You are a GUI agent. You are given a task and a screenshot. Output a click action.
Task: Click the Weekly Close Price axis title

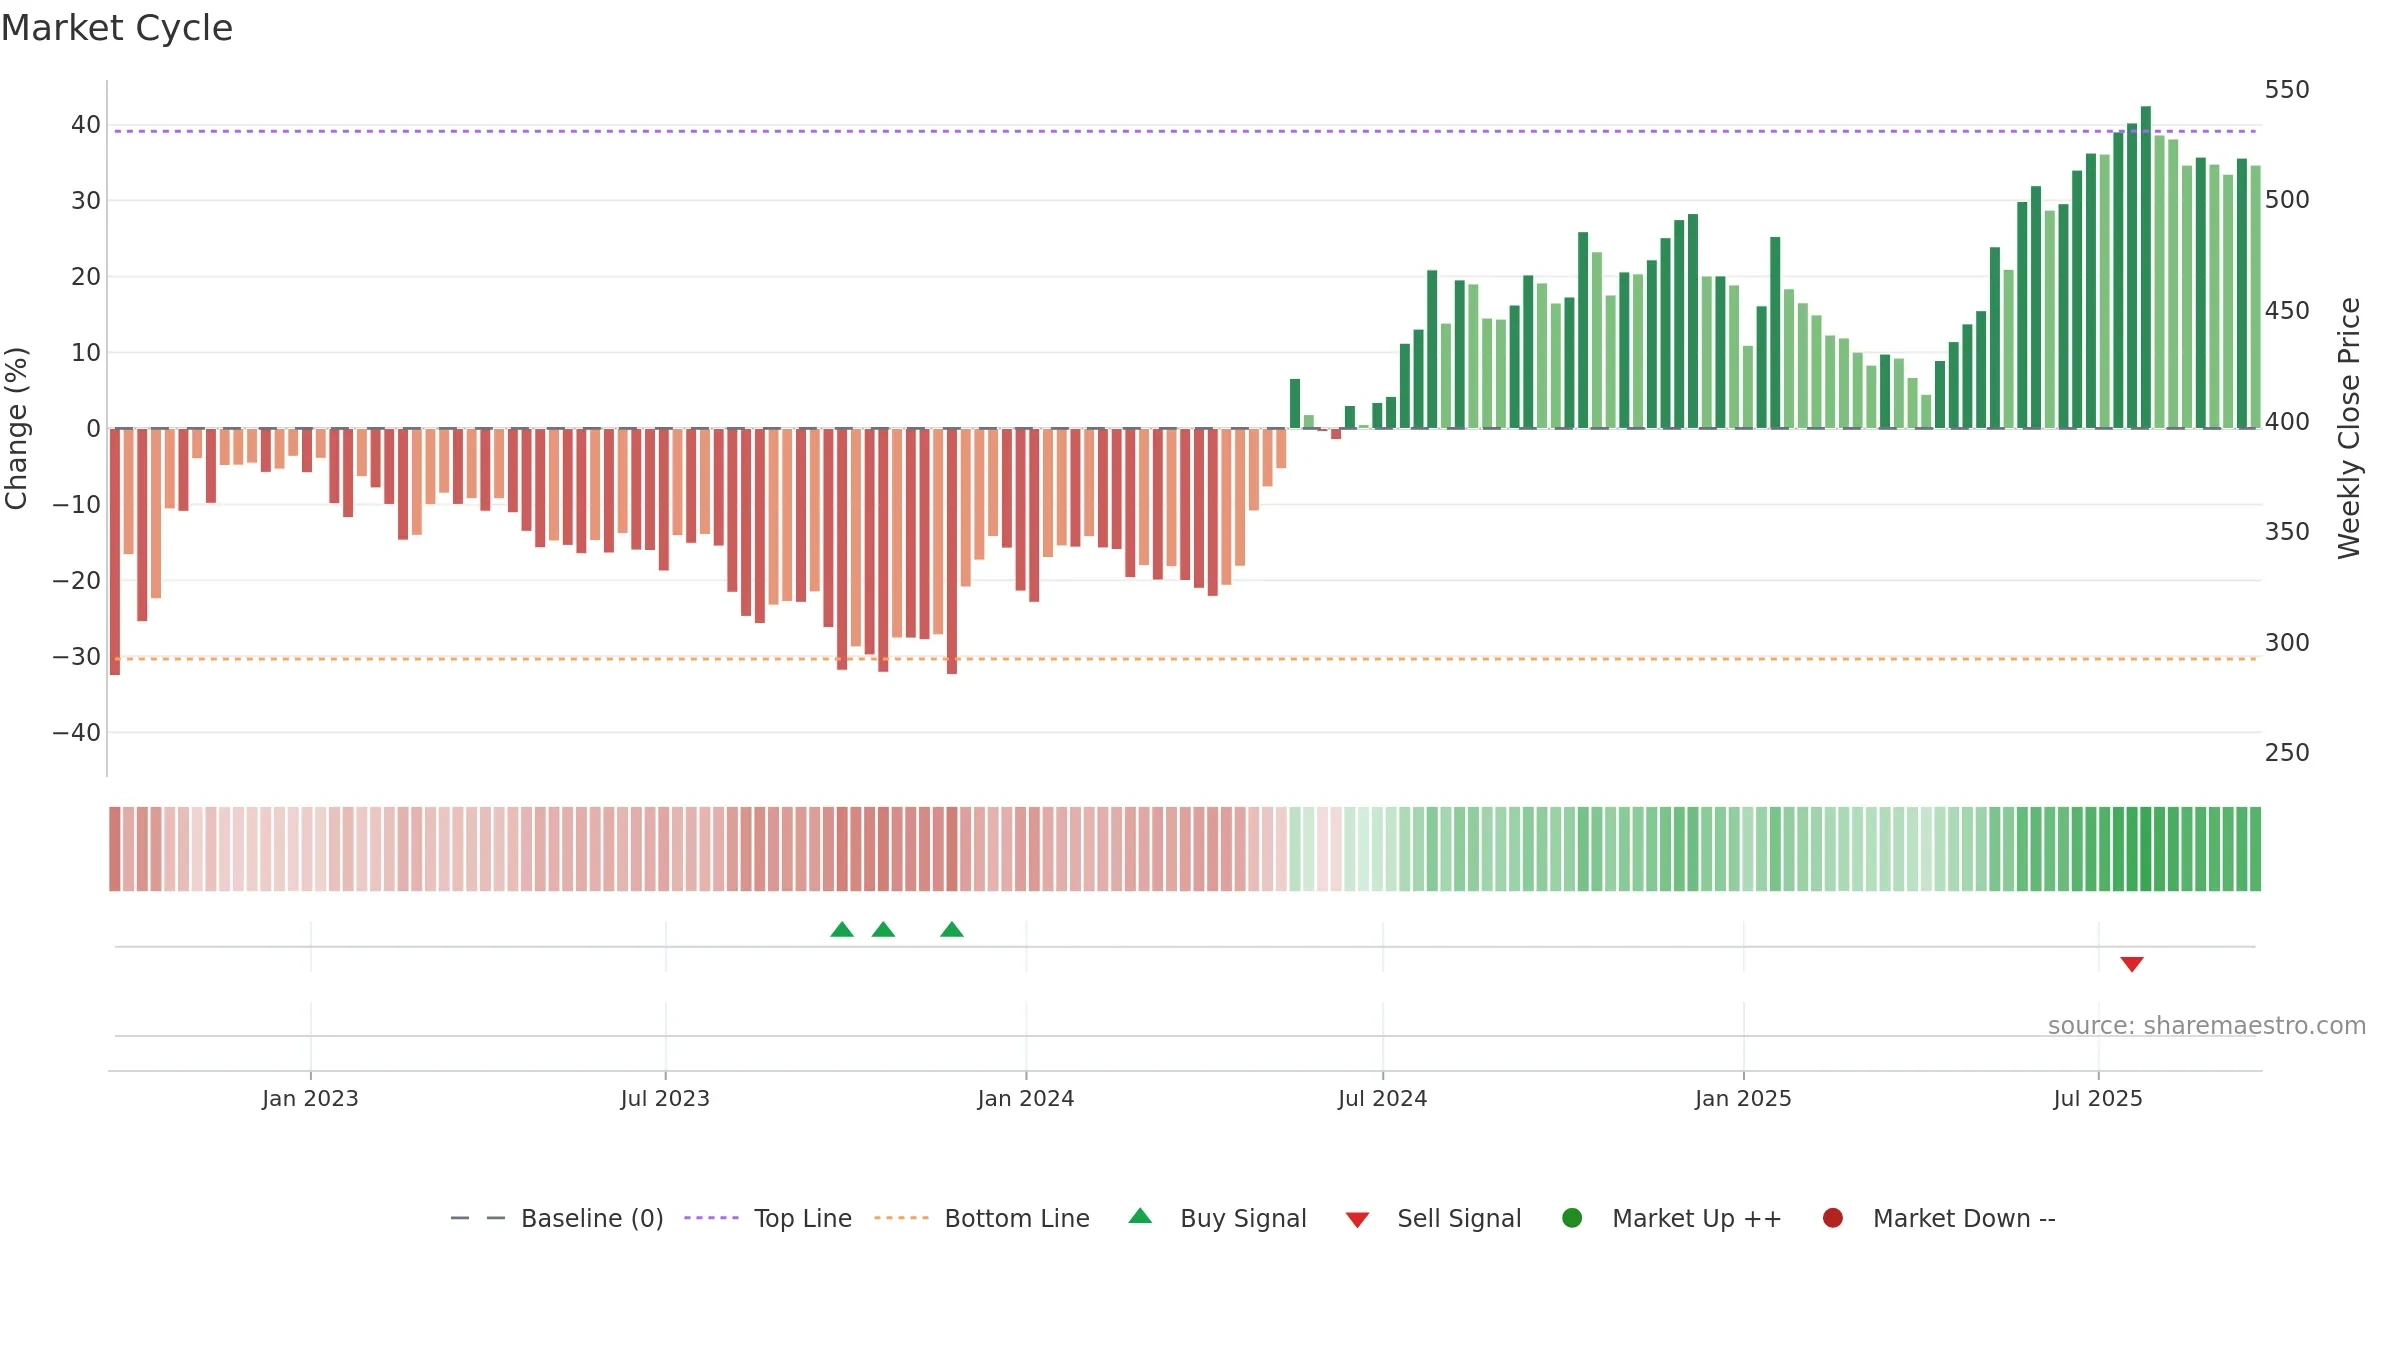click(2349, 428)
